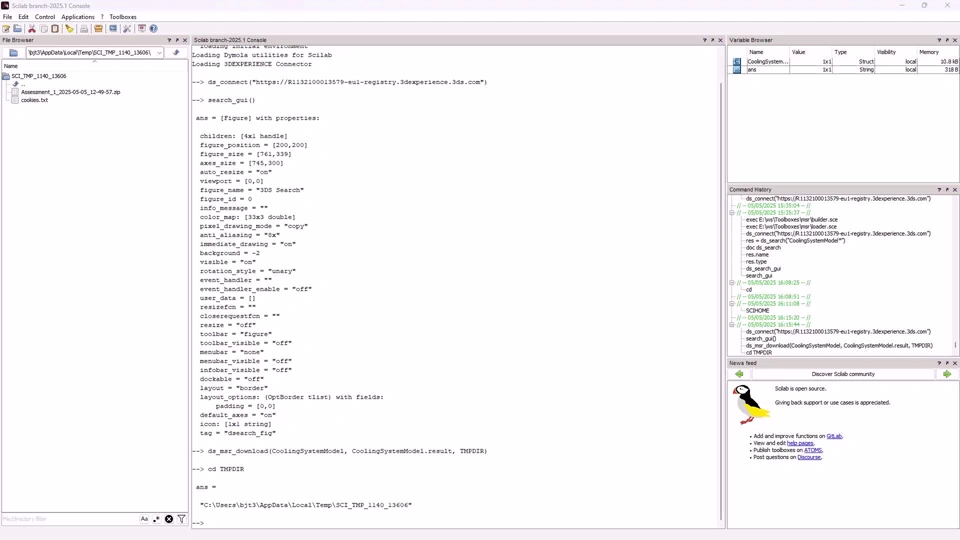Open the help browser question mark icon

[154, 29]
